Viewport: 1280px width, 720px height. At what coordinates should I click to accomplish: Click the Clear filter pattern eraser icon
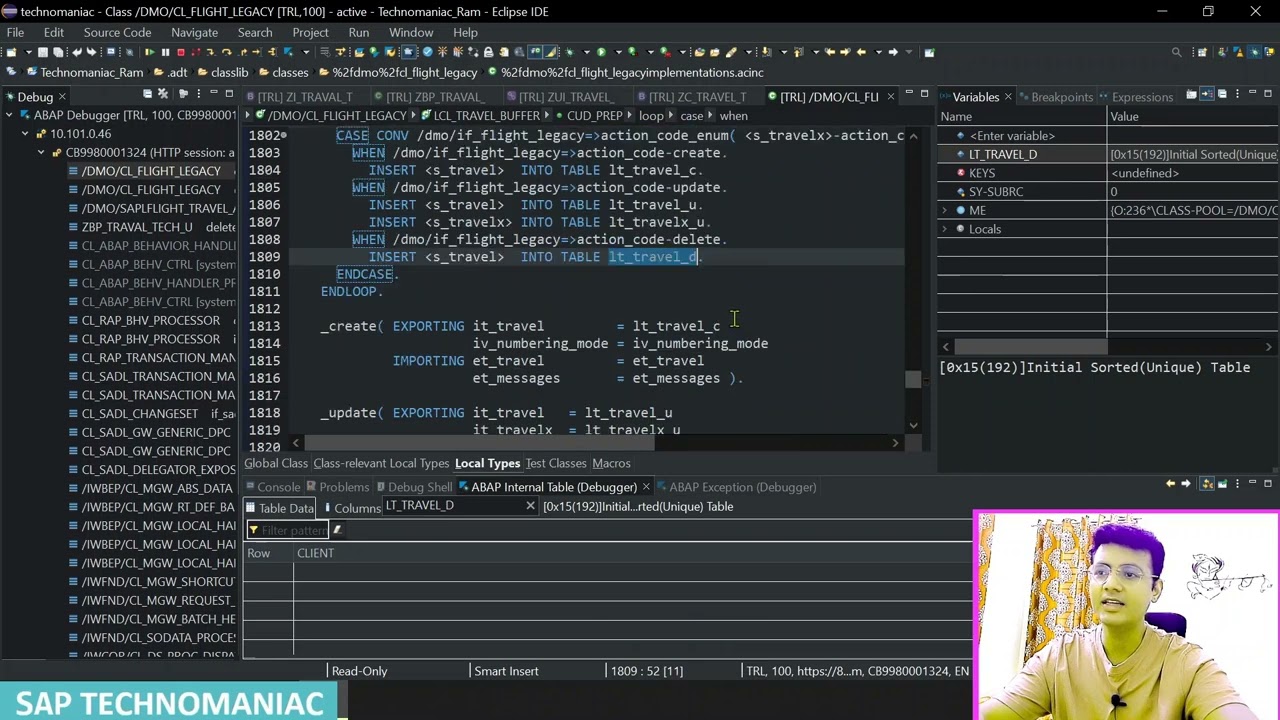pyautogui.click(x=337, y=530)
